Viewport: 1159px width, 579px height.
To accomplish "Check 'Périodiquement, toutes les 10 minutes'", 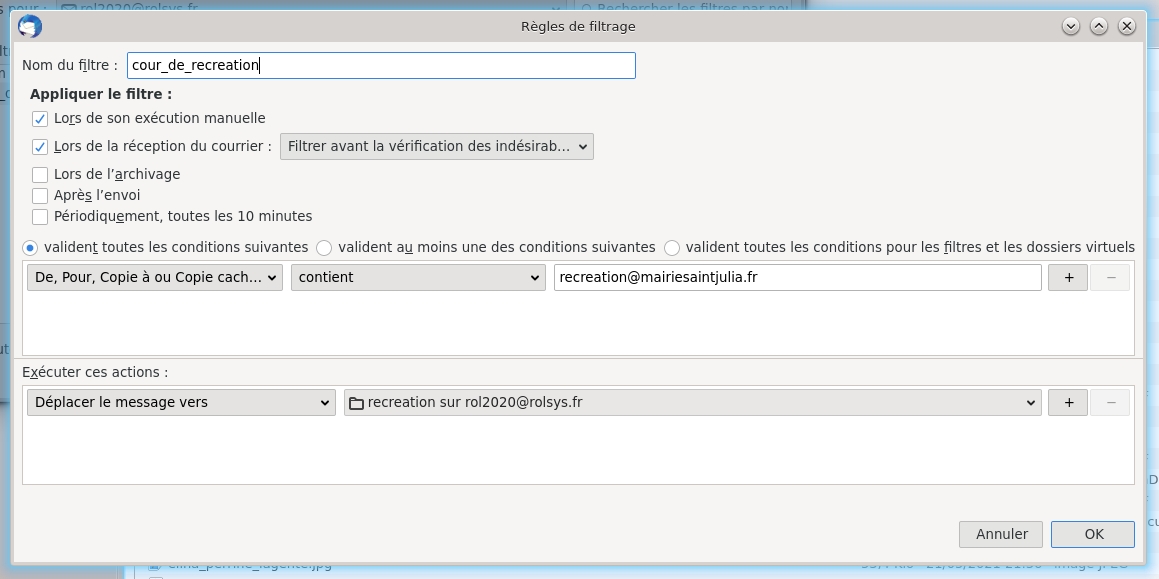I will (40, 217).
